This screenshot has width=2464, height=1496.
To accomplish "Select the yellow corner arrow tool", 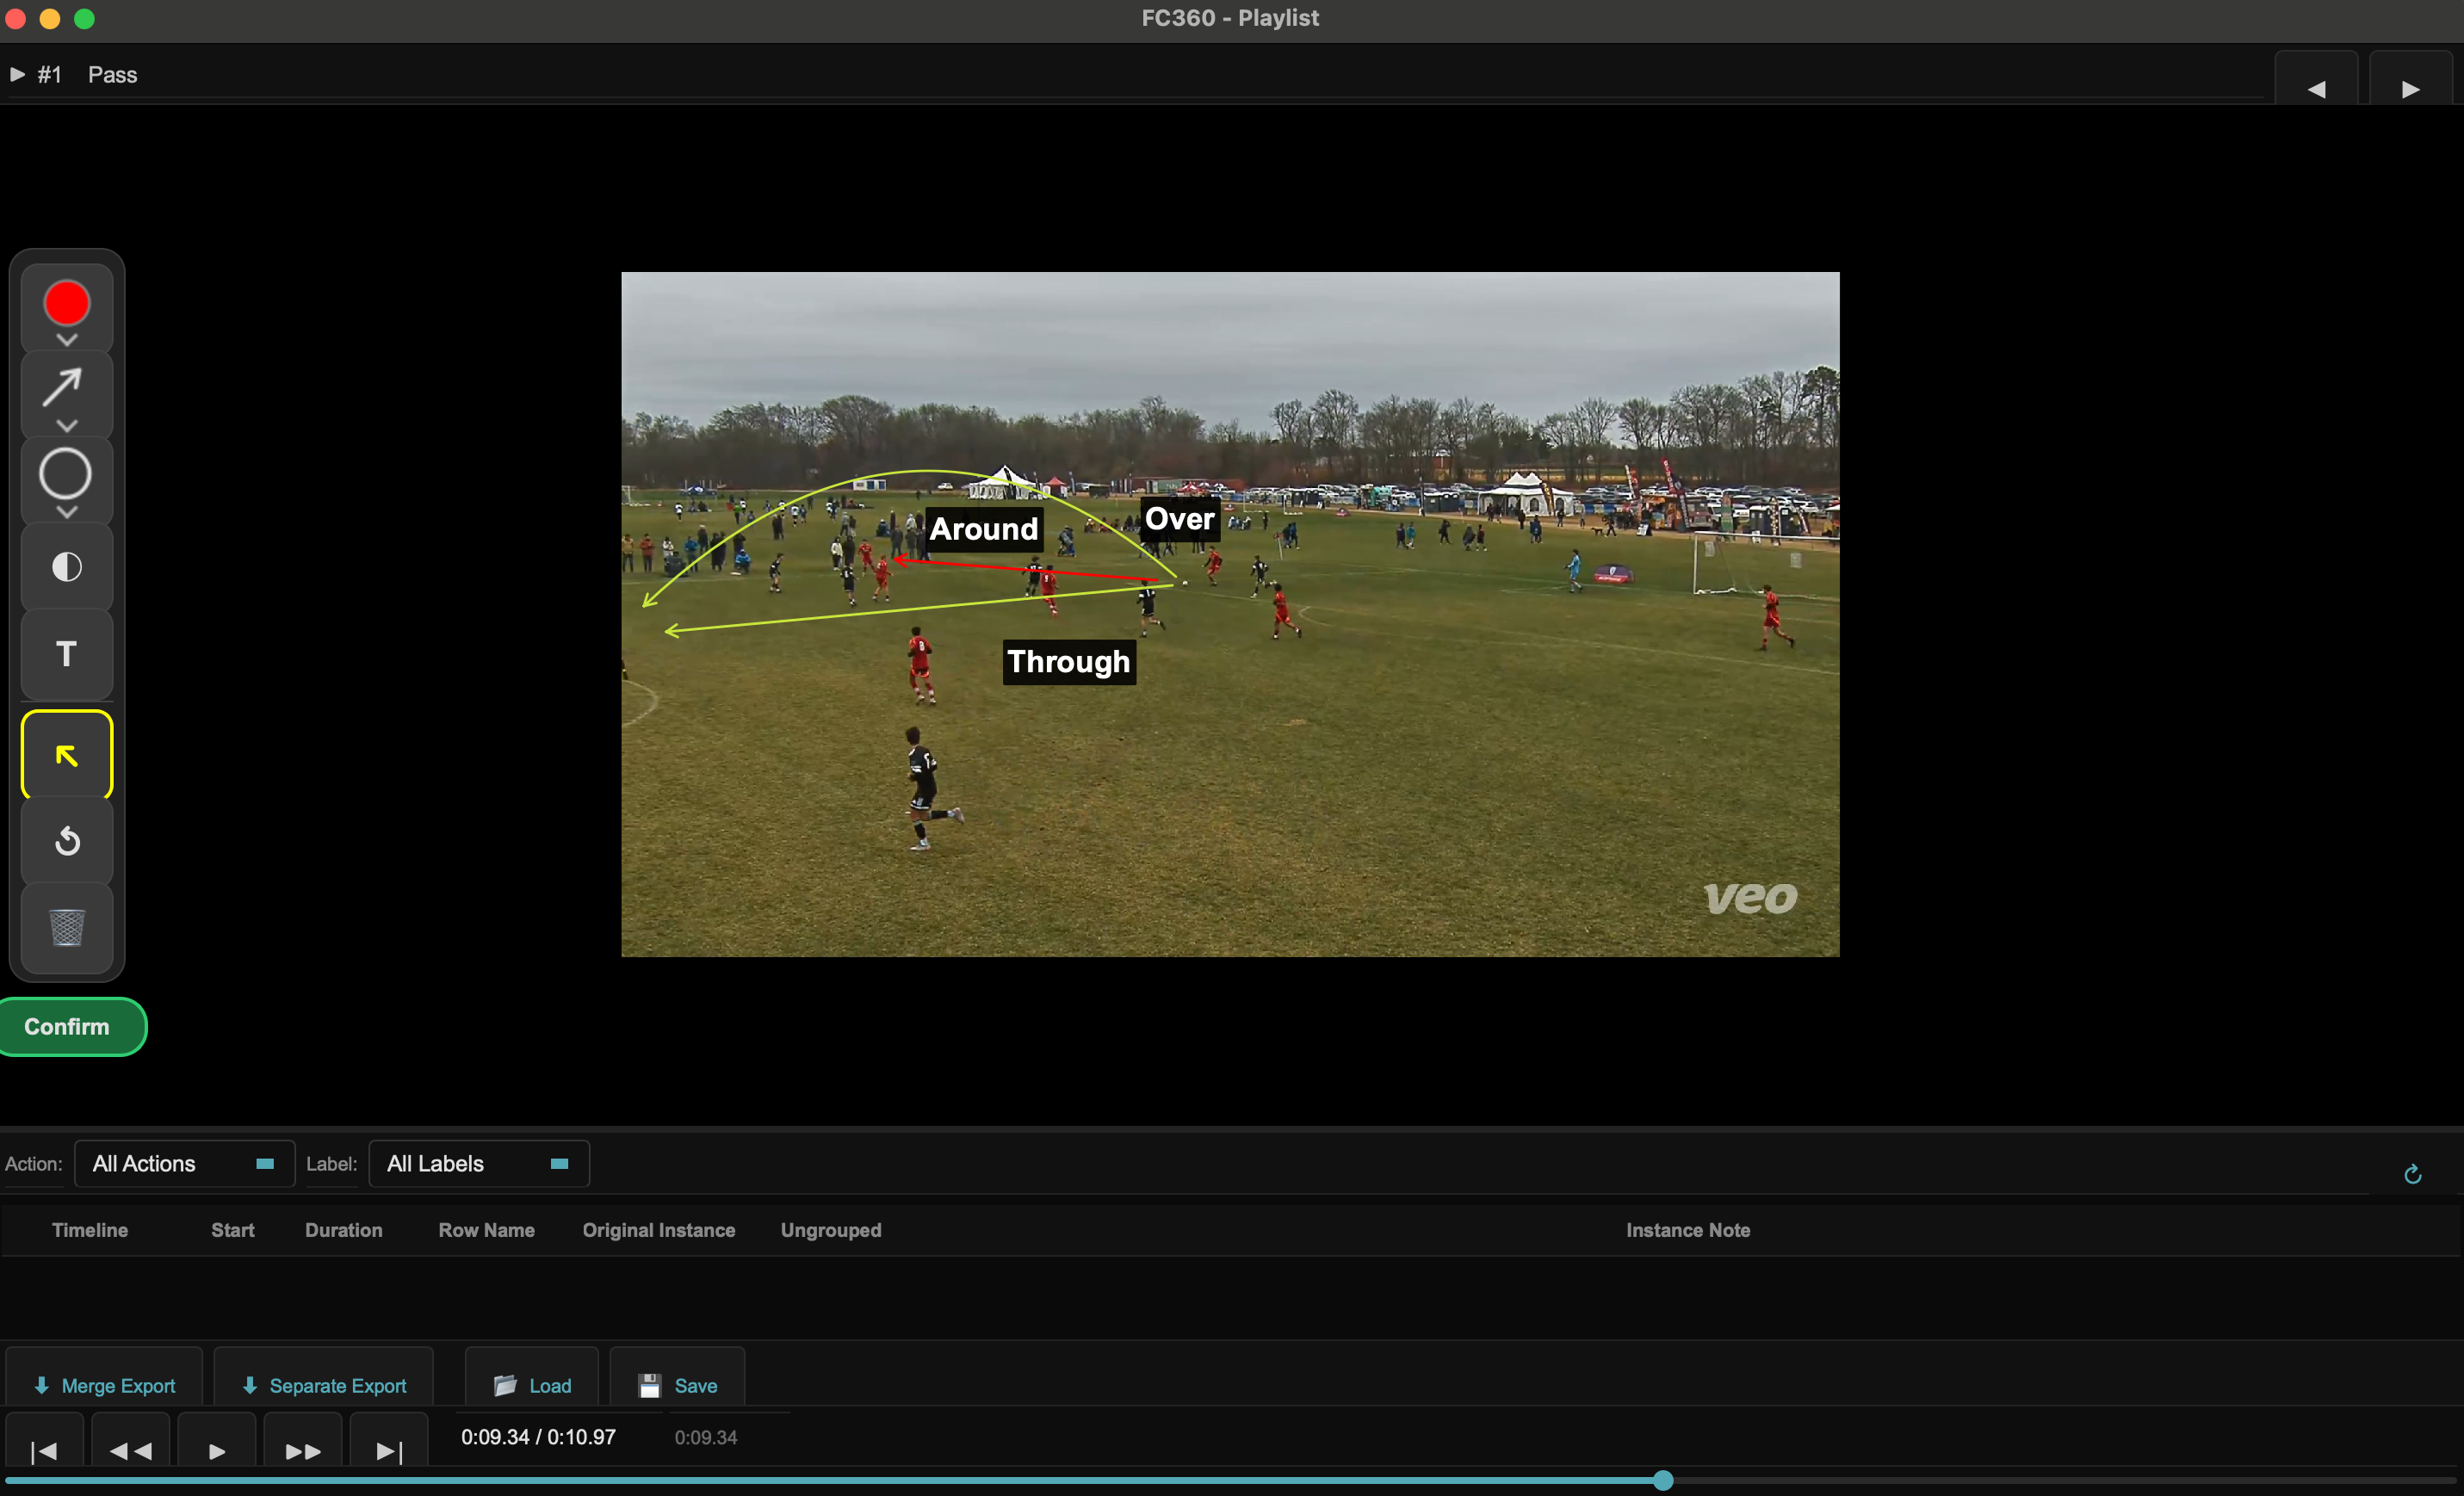I will click(66, 756).
